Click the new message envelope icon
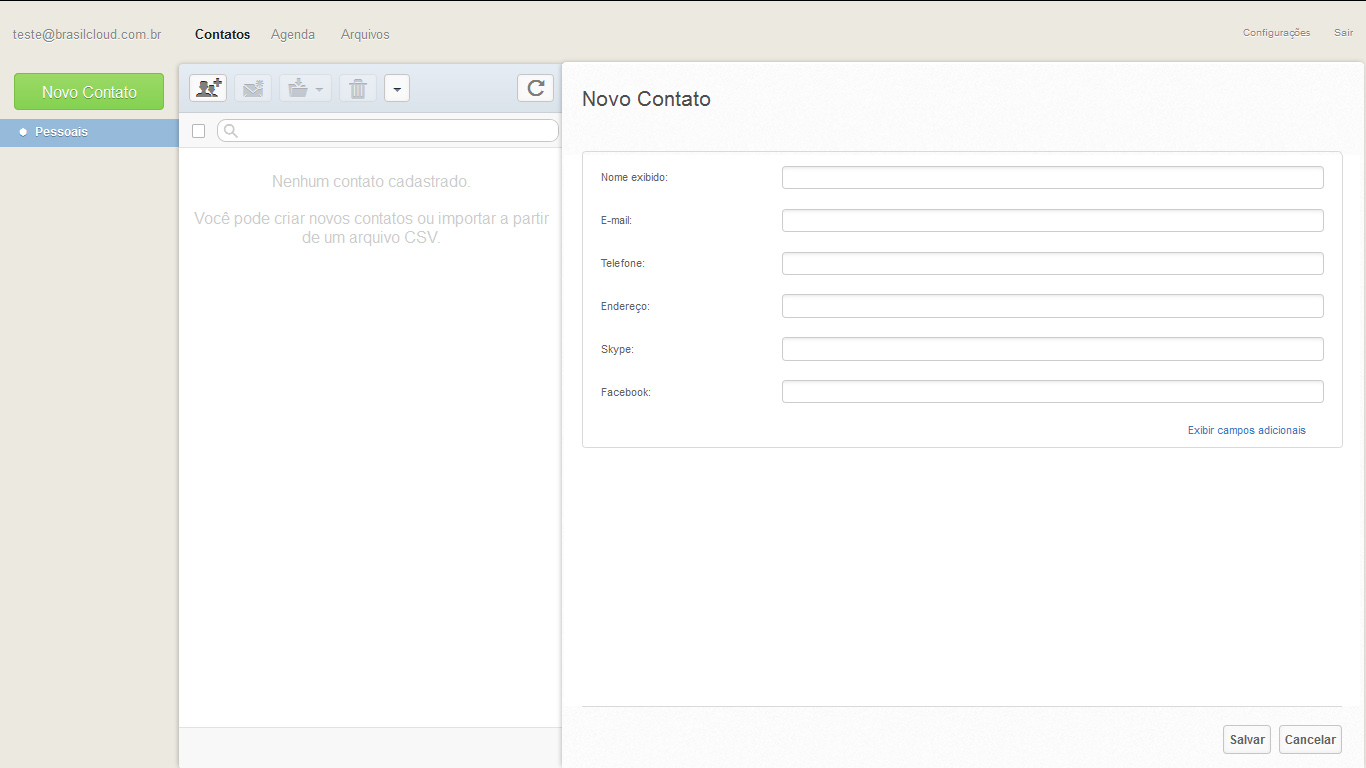Image resolution: width=1366 pixels, height=768 pixels. (253, 88)
